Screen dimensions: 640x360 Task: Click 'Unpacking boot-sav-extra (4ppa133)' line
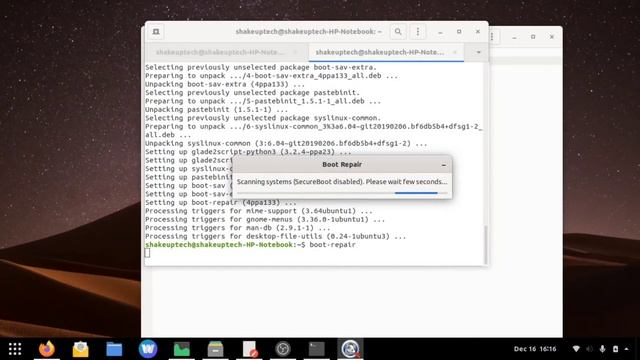click(x=225, y=84)
